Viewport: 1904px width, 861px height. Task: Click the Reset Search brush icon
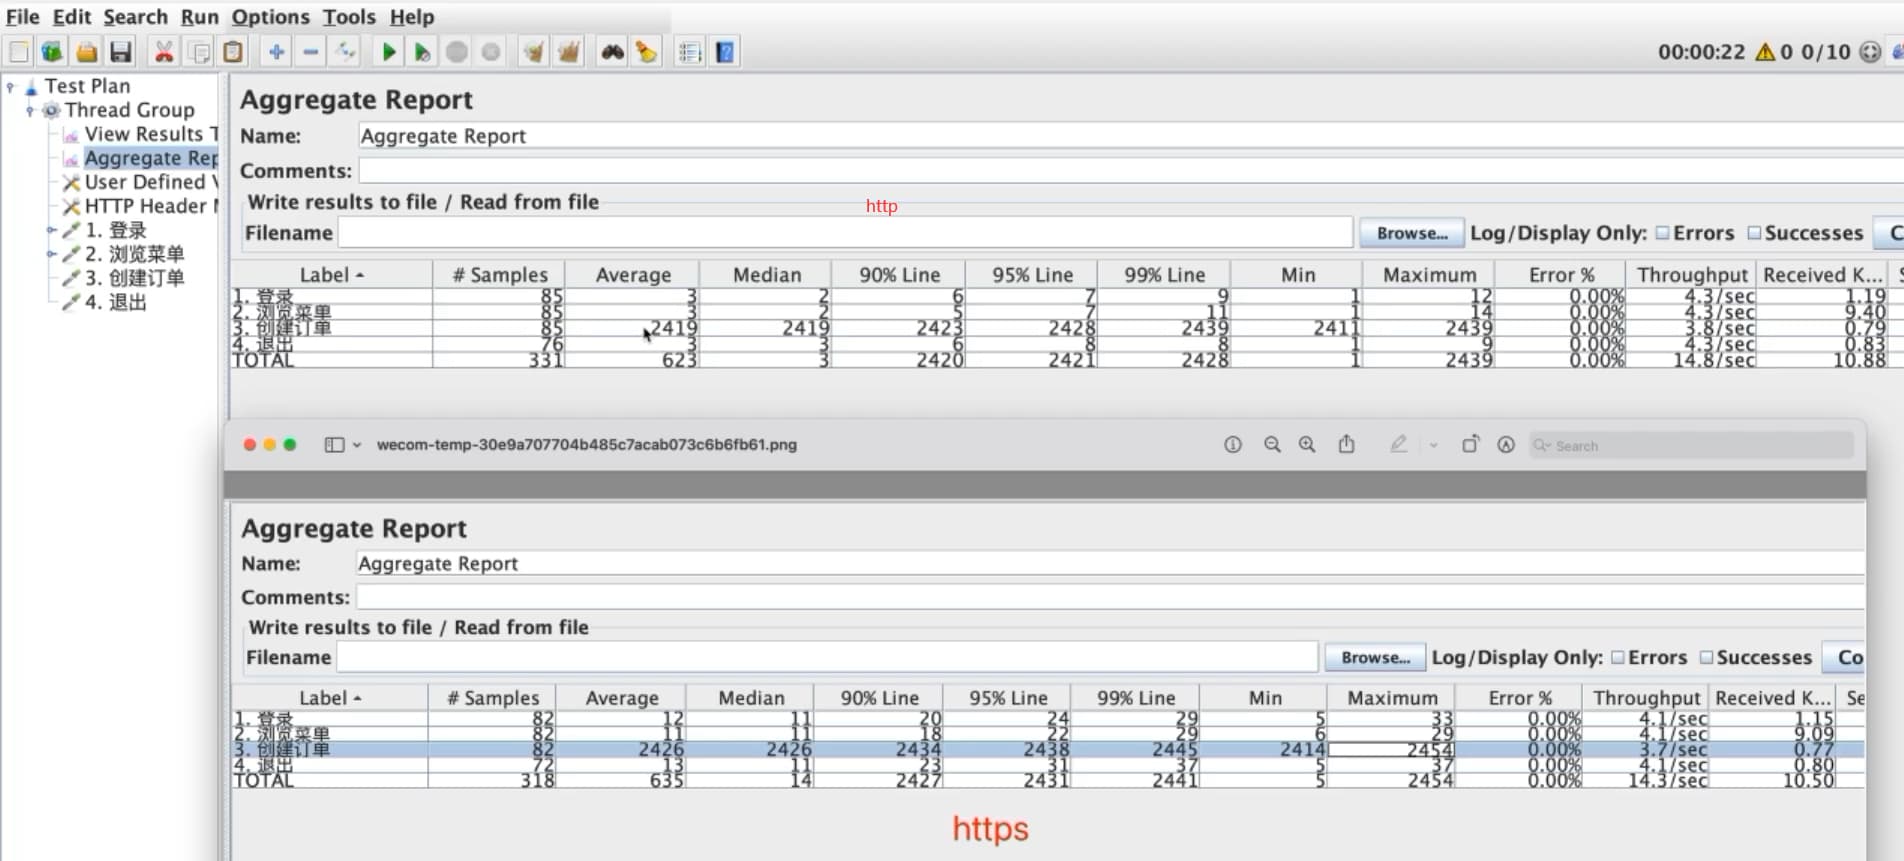click(x=647, y=52)
